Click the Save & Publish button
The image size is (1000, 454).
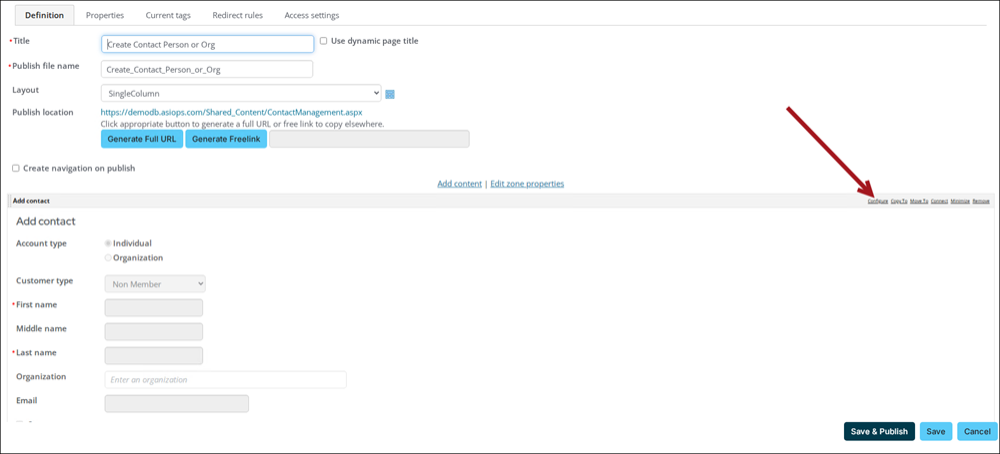(x=879, y=431)
